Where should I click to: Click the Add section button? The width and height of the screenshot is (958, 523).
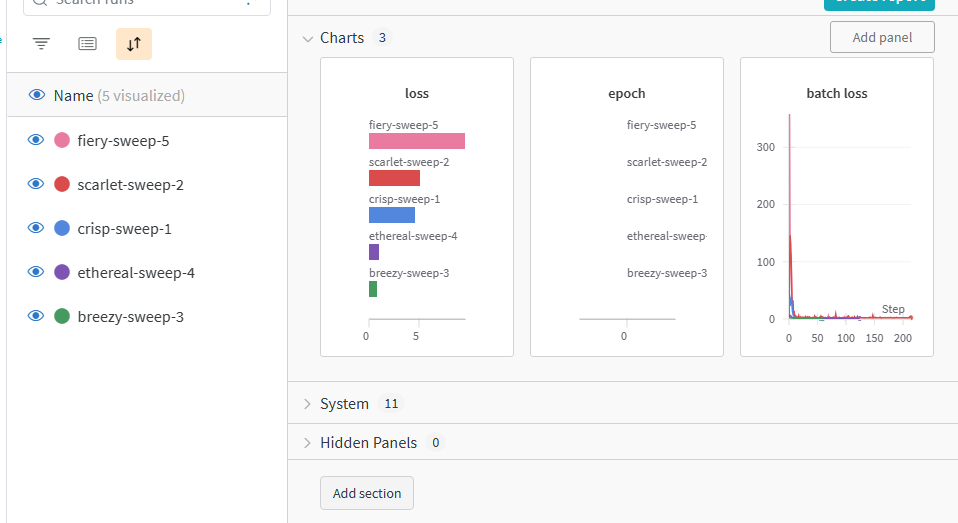click(367, 493)
